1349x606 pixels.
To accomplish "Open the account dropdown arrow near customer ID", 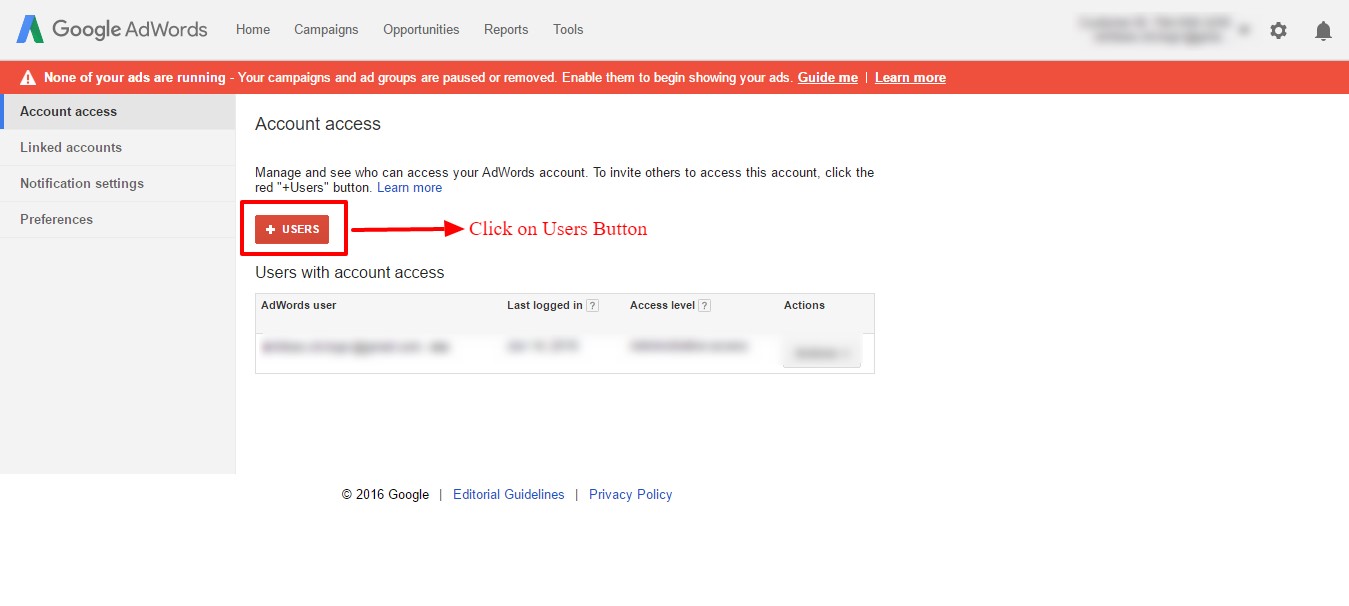I will (1243, 30).
